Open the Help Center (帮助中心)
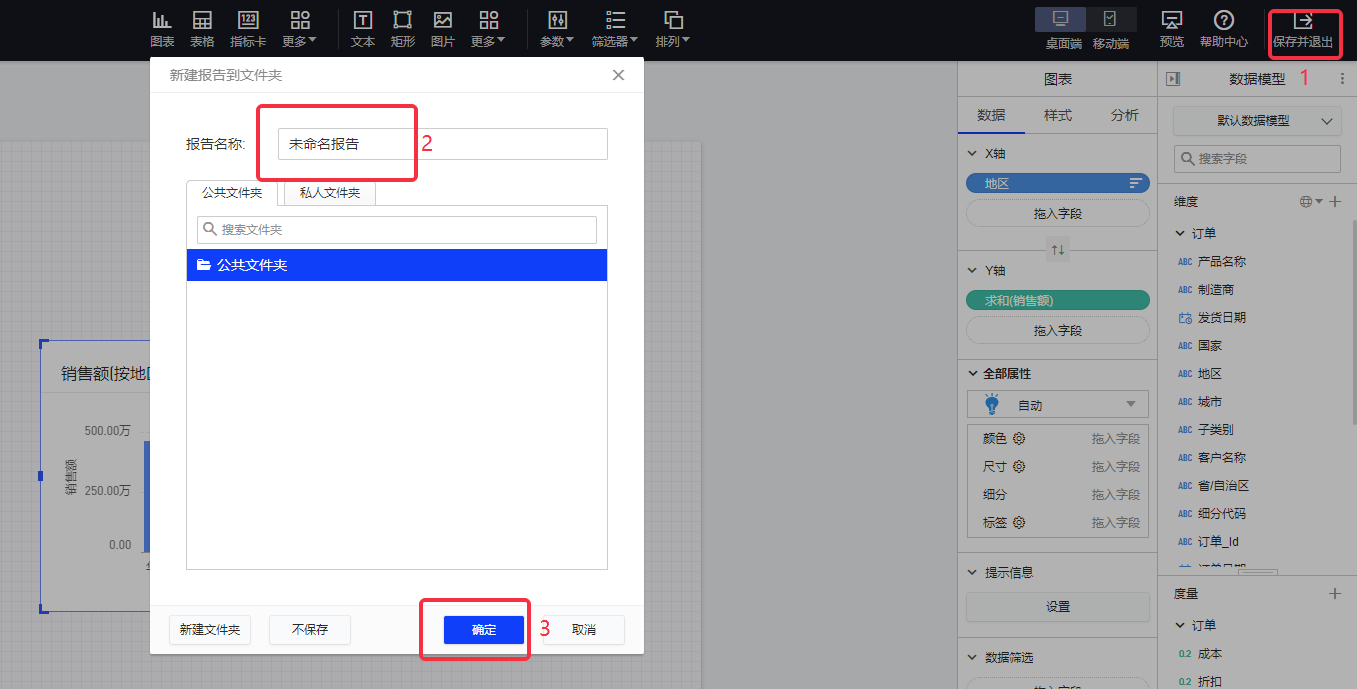 (x=1223, y=29)
